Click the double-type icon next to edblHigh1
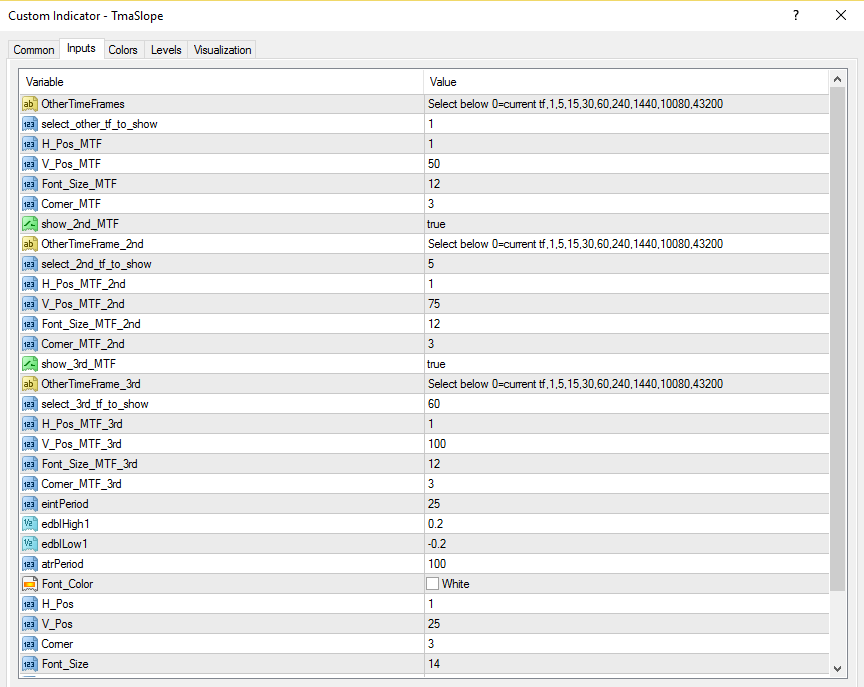The width and height of the screenshot is (864, 687). pos(29,524)
